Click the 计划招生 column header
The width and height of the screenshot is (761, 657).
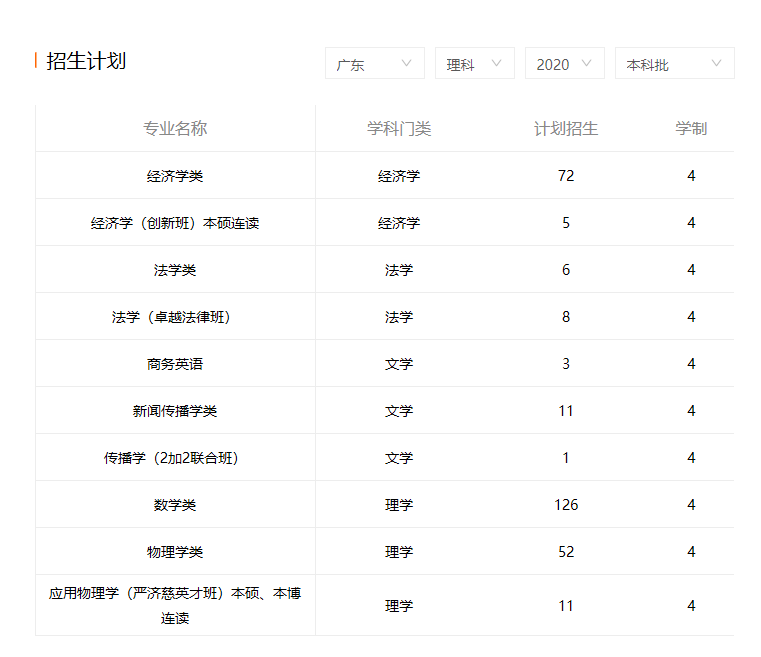566,129
